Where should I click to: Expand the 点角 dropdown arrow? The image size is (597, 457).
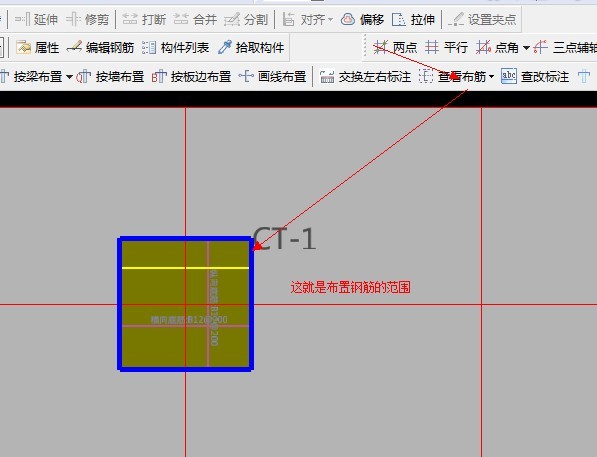(x=526, y=48)
